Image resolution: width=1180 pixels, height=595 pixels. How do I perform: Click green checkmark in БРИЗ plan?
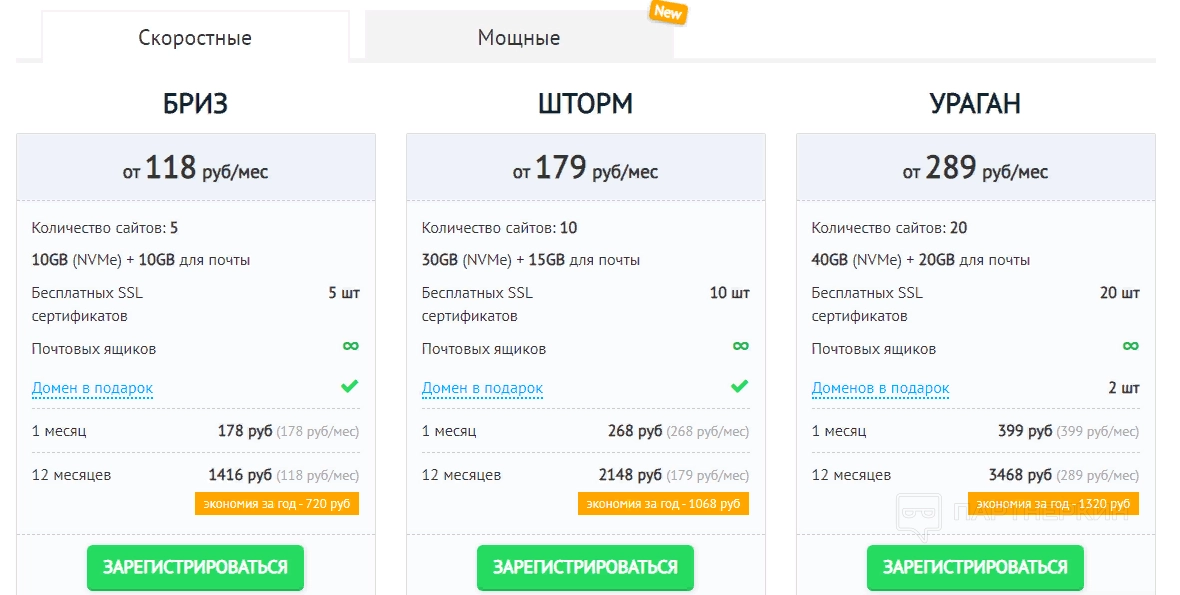pyautogui.click(x=349, y=386)
